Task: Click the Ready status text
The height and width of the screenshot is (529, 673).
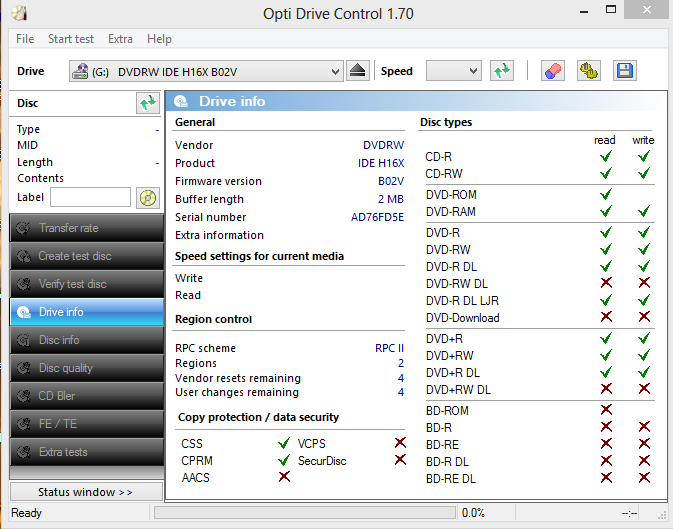Action: [27, 513]
